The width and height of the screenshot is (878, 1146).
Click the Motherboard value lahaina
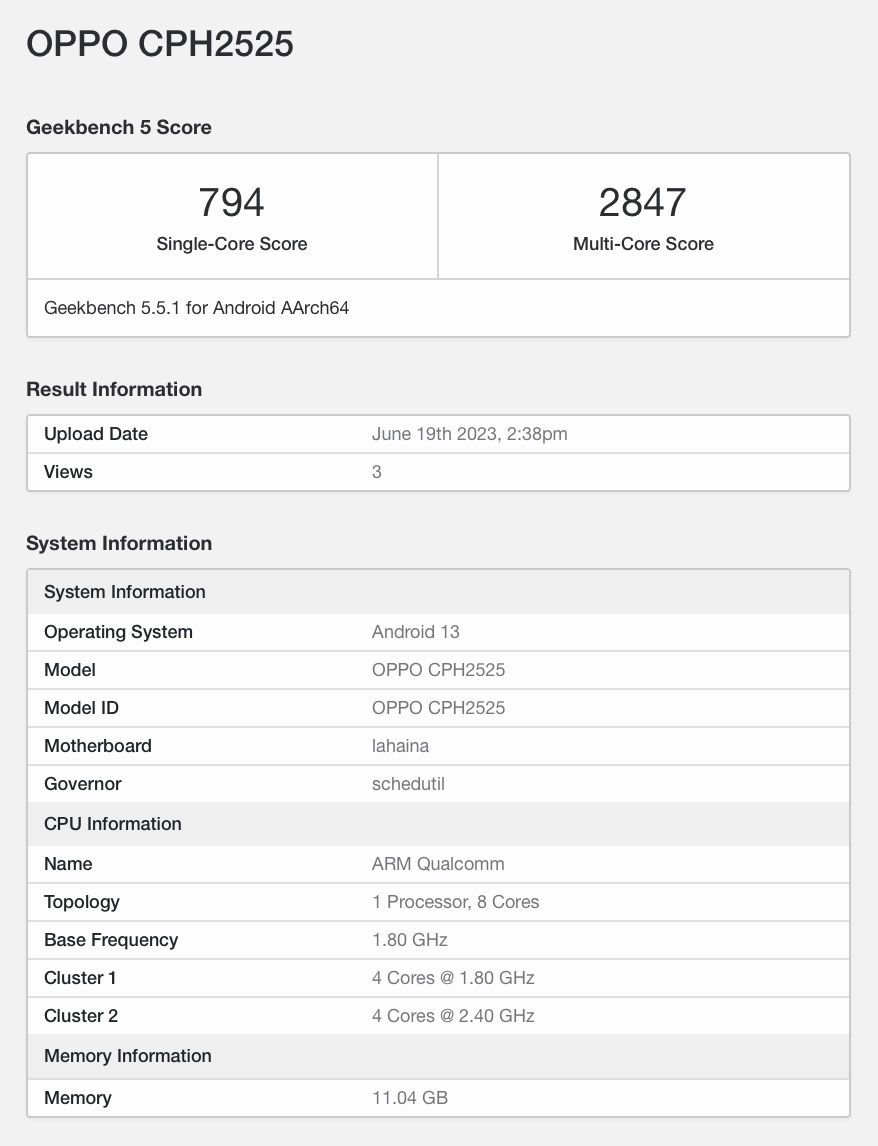(400, 745)
